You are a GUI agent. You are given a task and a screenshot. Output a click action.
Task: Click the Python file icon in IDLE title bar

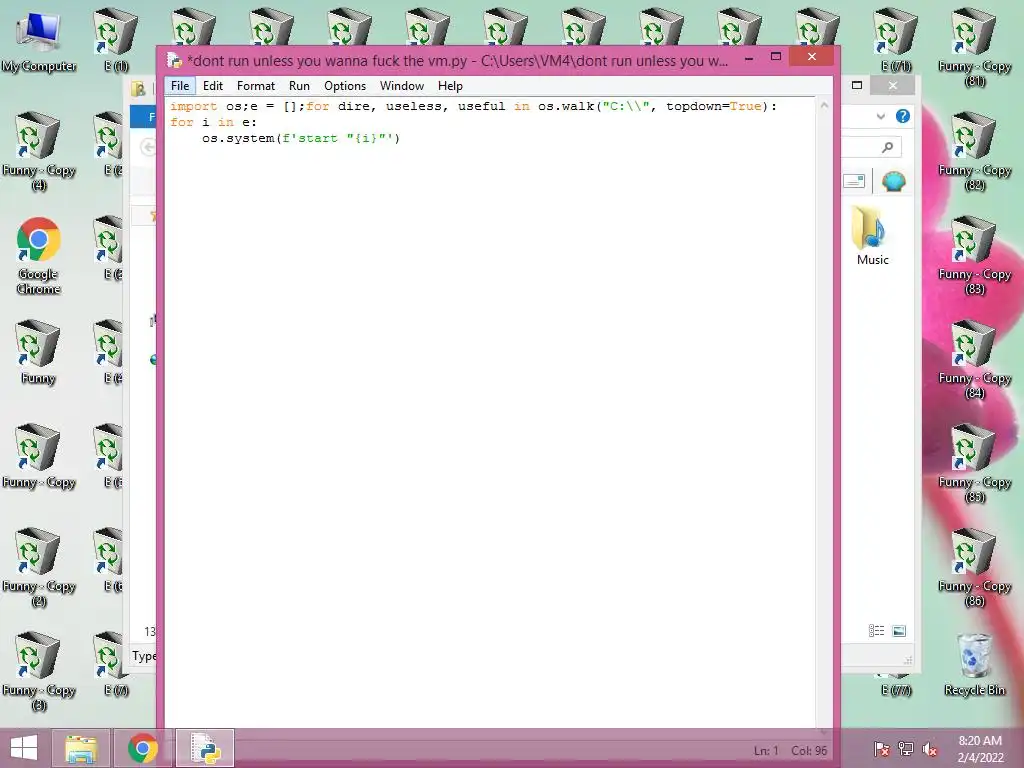click(x=174, y=60)
